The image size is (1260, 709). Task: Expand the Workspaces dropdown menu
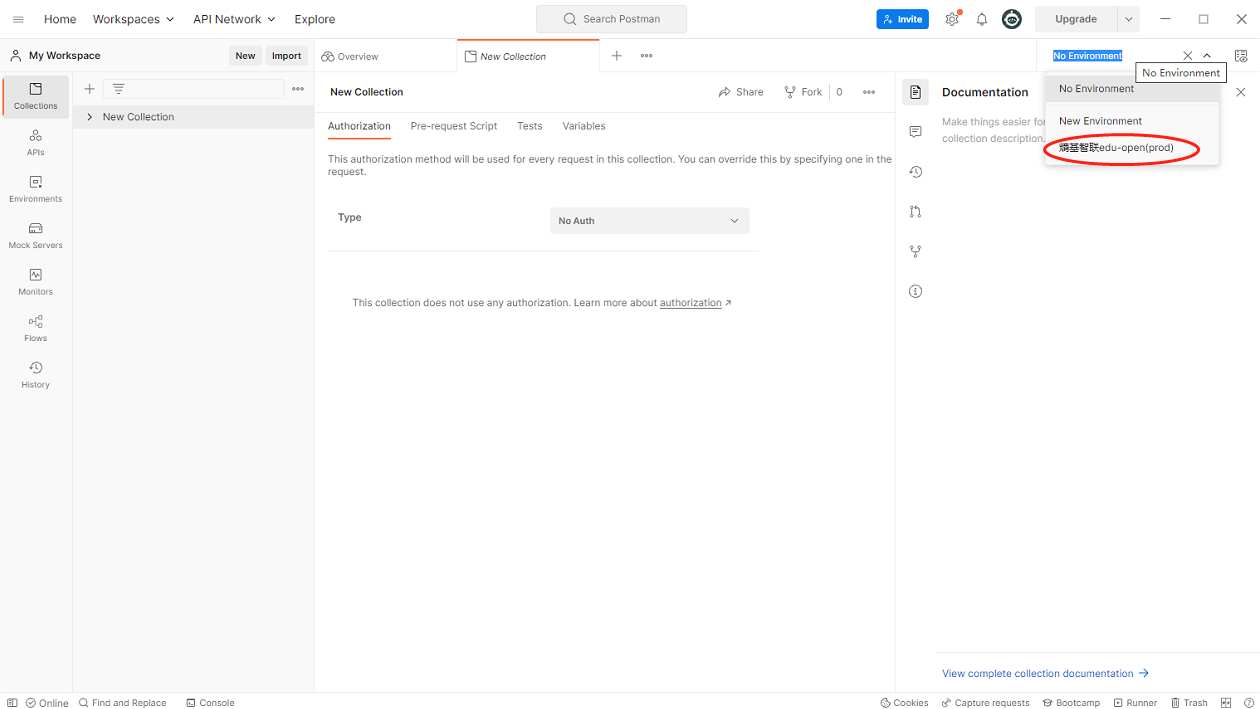point(133,19)
